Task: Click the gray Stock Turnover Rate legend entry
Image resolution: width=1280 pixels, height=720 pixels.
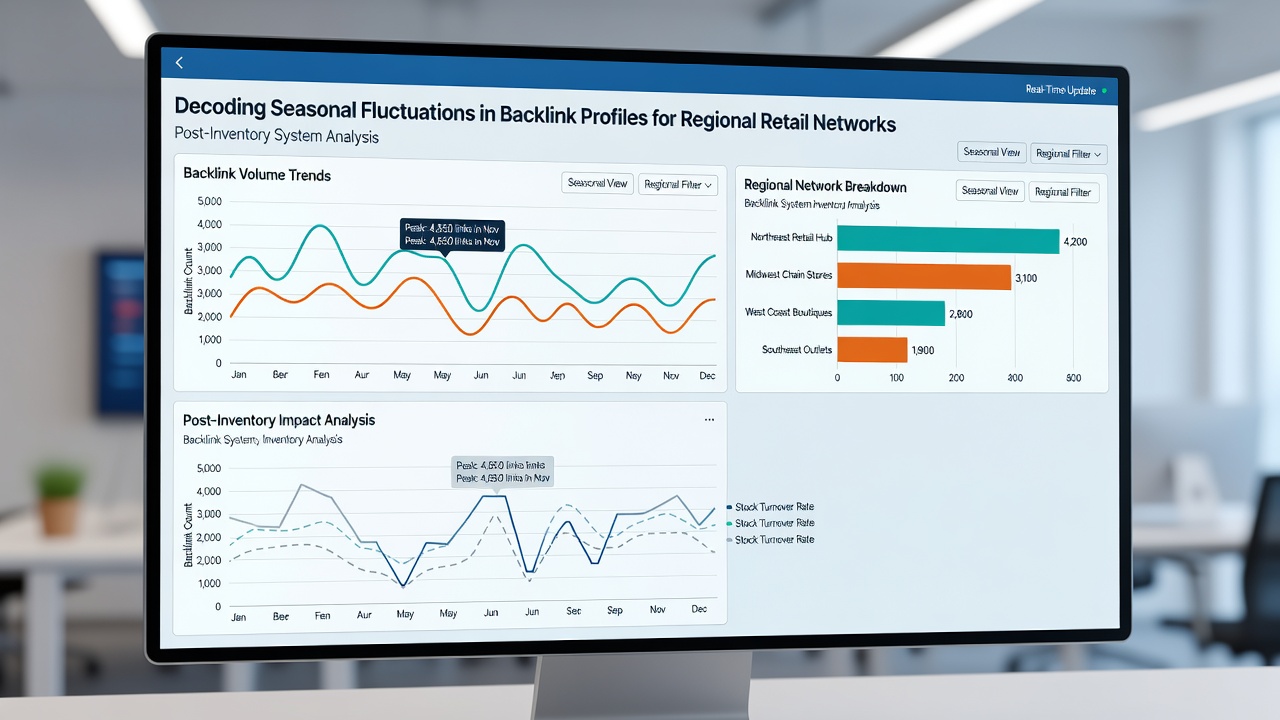Action: 771,540
